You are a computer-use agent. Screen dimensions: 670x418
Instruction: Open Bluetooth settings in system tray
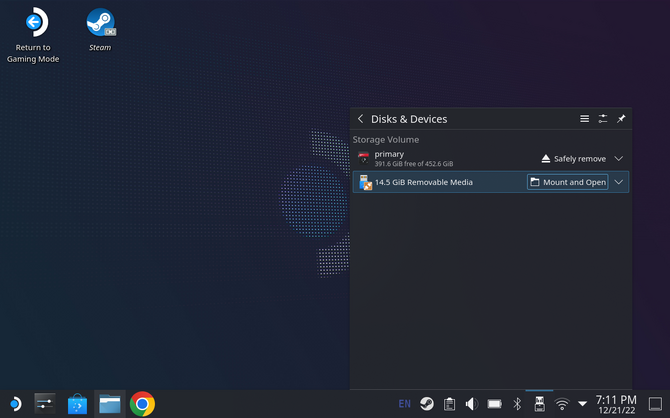(517, 404)
